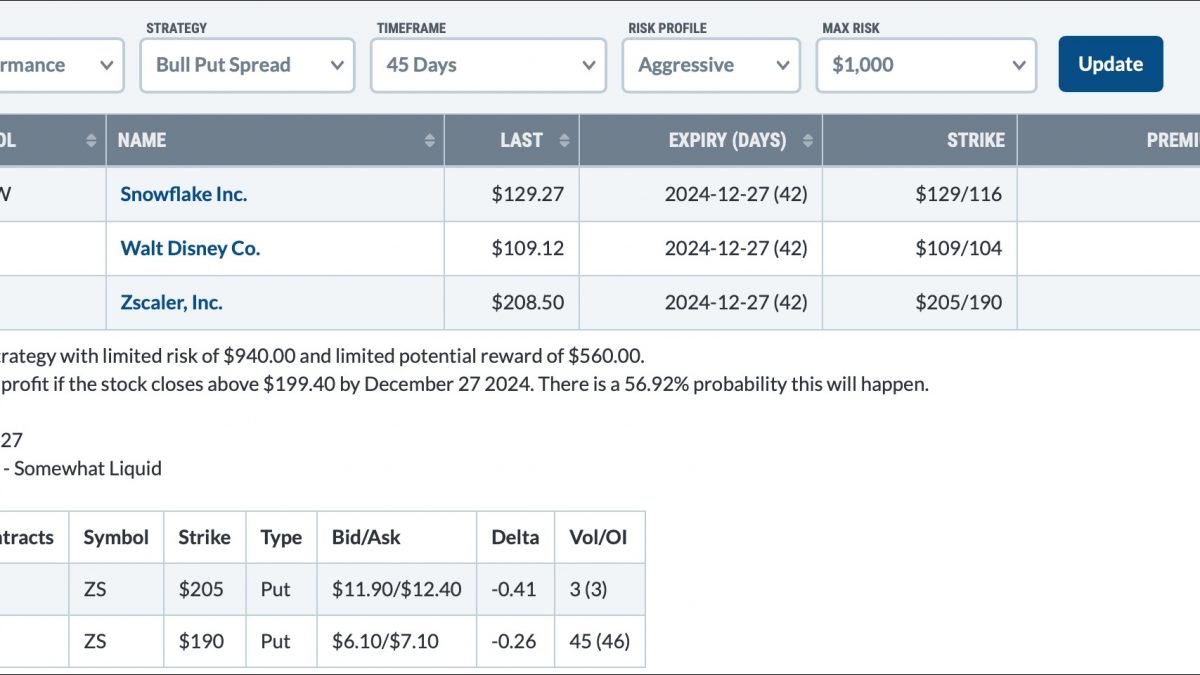Expand the Timeframe dropdown set to 45 Days
The image size is (1200, 675).
pos(488,65)
